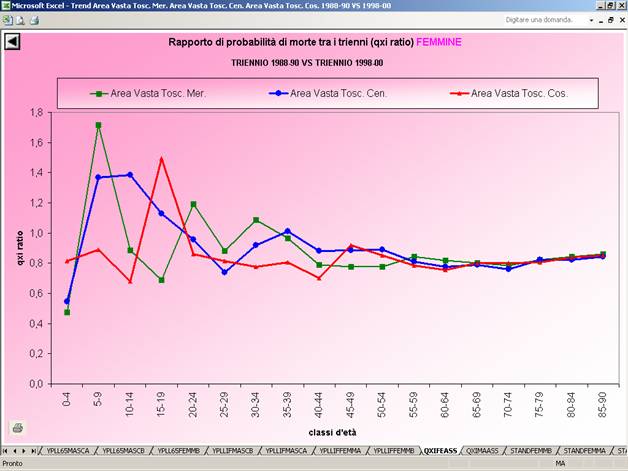Restore the workbook window (inner restore)

611,20
